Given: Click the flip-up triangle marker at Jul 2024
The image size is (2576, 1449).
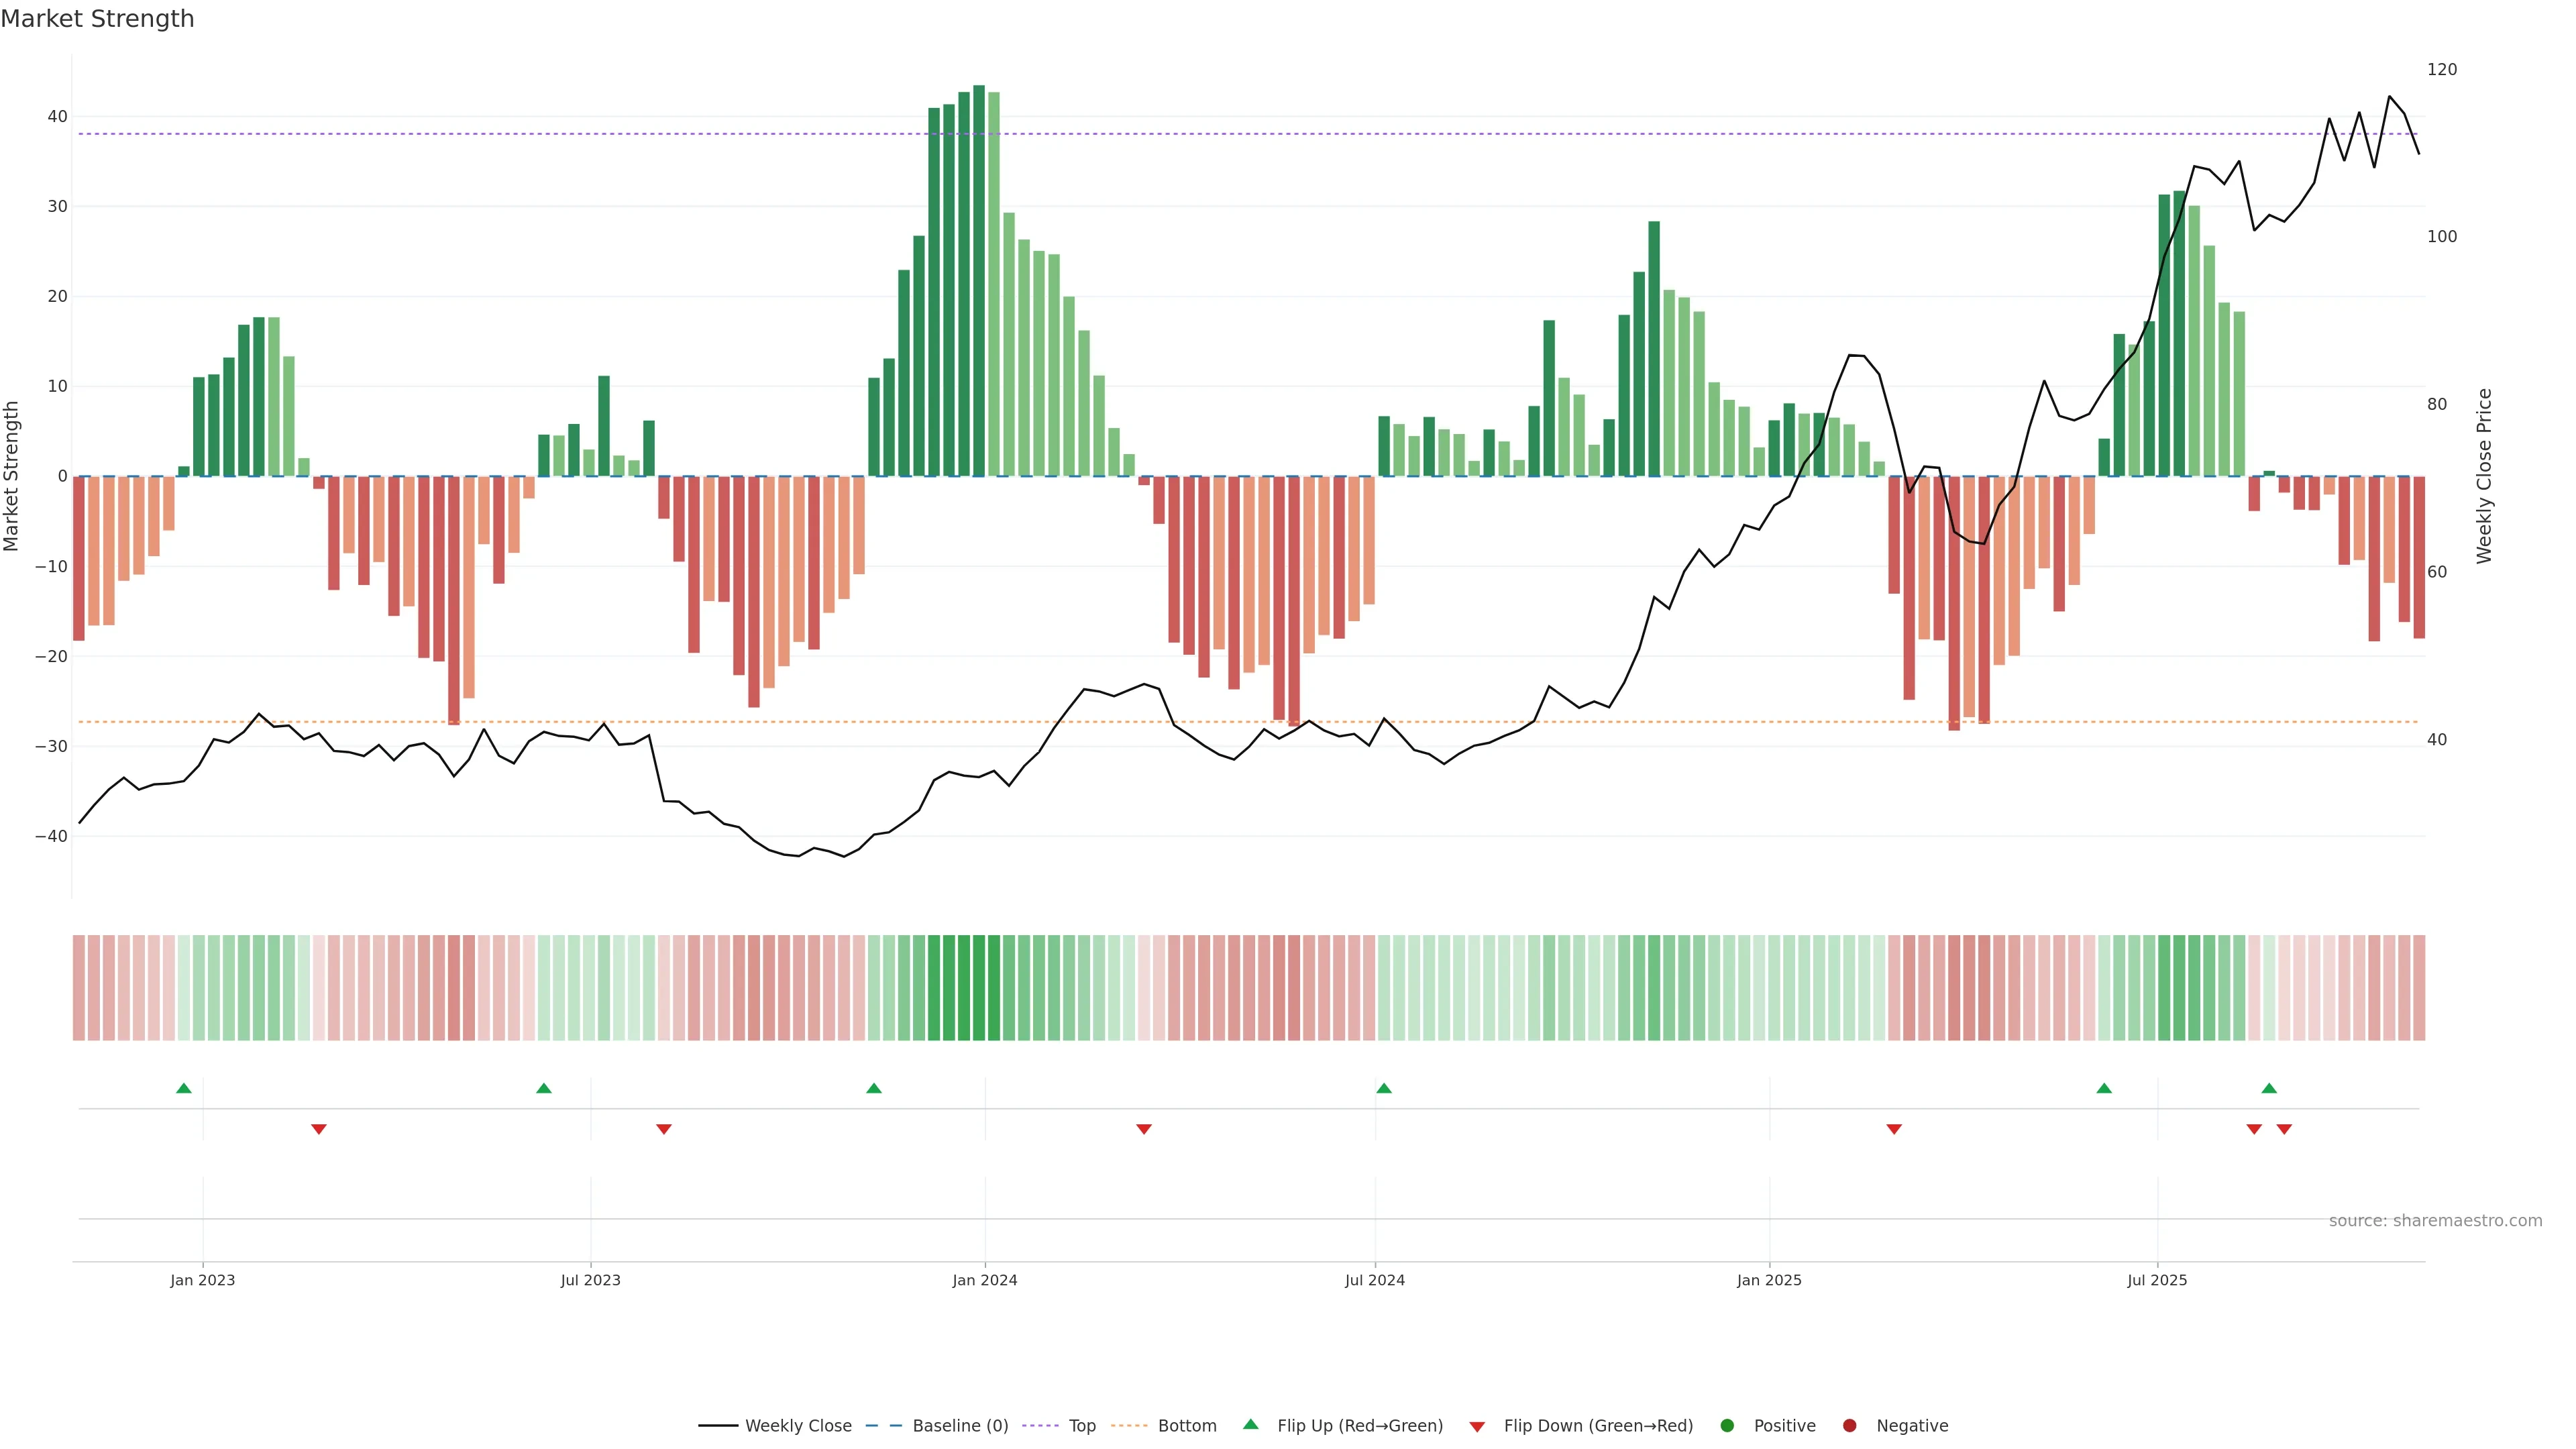Looking at the screenshot, I should click(1384, 1088).
